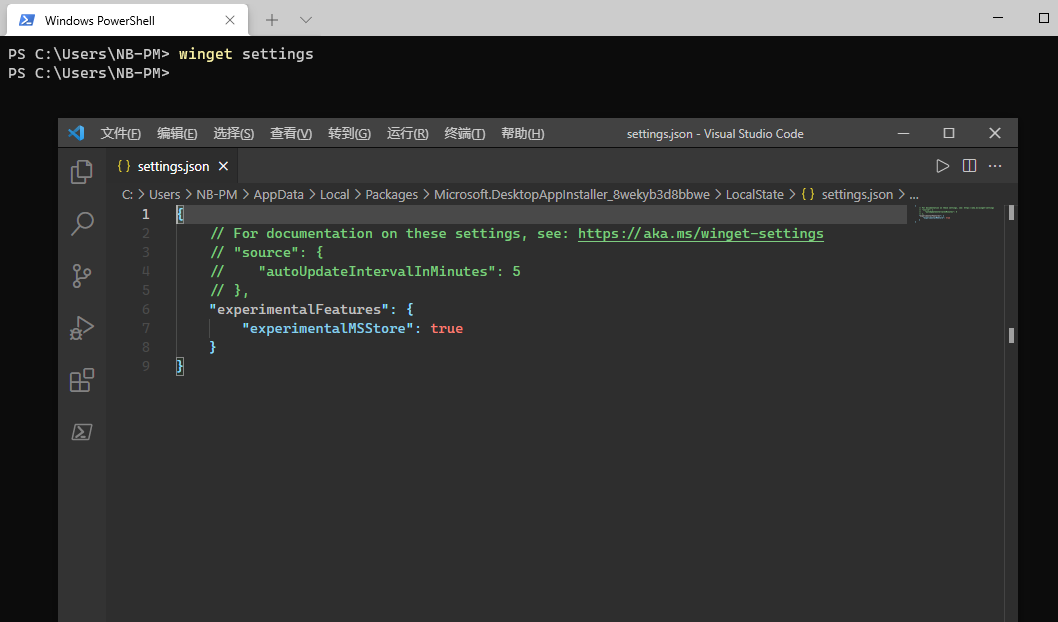This screenshot has height=622, width=1058.
Task: Open the 文件(F) menu
Action: pos(120,134)
